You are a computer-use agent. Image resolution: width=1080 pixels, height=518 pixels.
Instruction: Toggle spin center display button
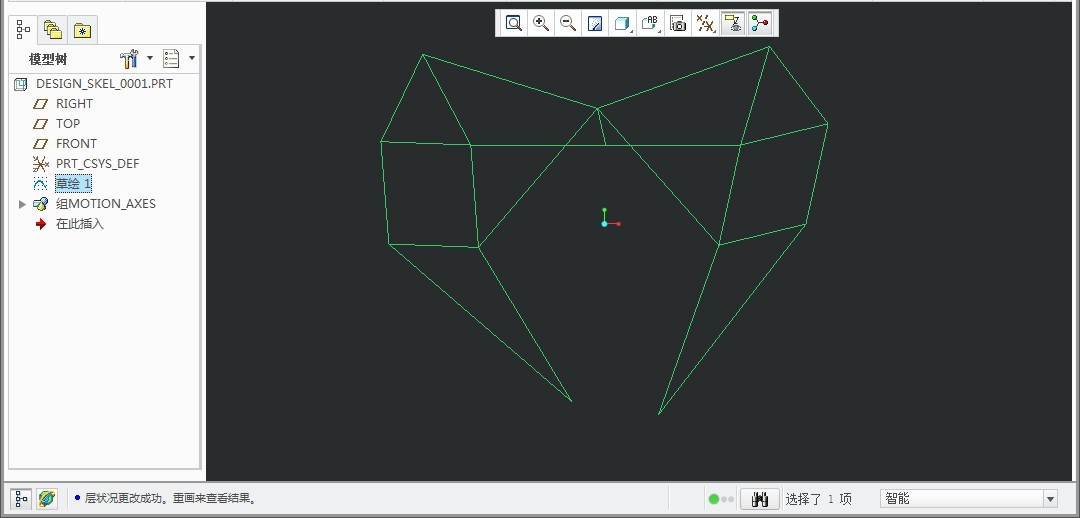pyautogui.click(x=760, y=23)
